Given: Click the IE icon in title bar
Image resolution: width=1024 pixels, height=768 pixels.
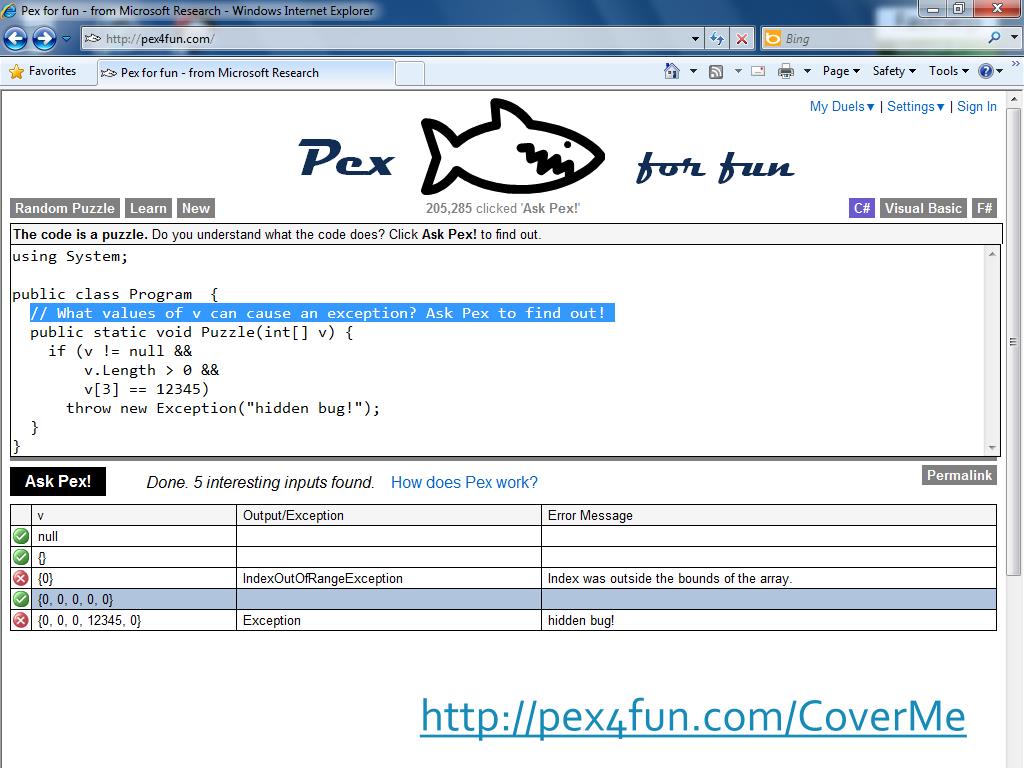Looking at the screenshot, I should [x=9, y=10].
